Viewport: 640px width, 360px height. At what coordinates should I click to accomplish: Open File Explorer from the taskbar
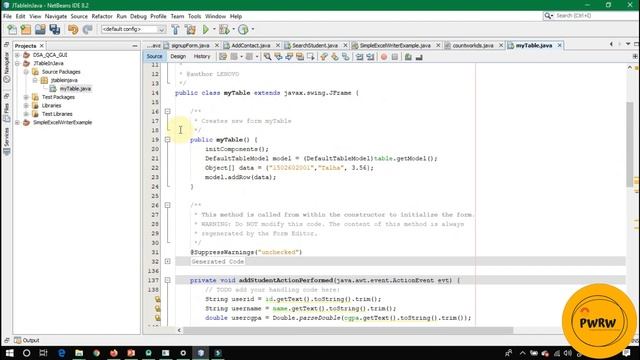tap(79, 353)
